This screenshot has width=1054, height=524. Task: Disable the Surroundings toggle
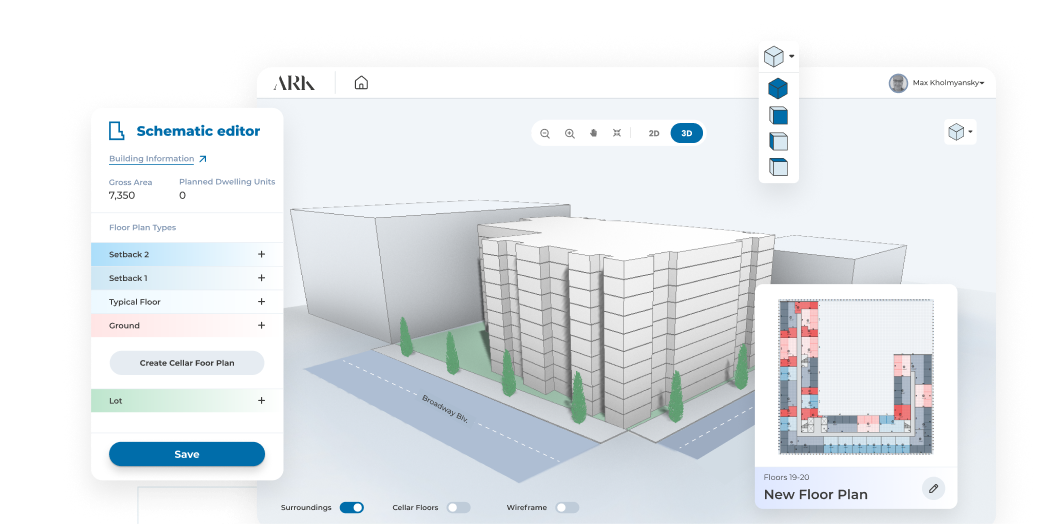pos(351,508)
